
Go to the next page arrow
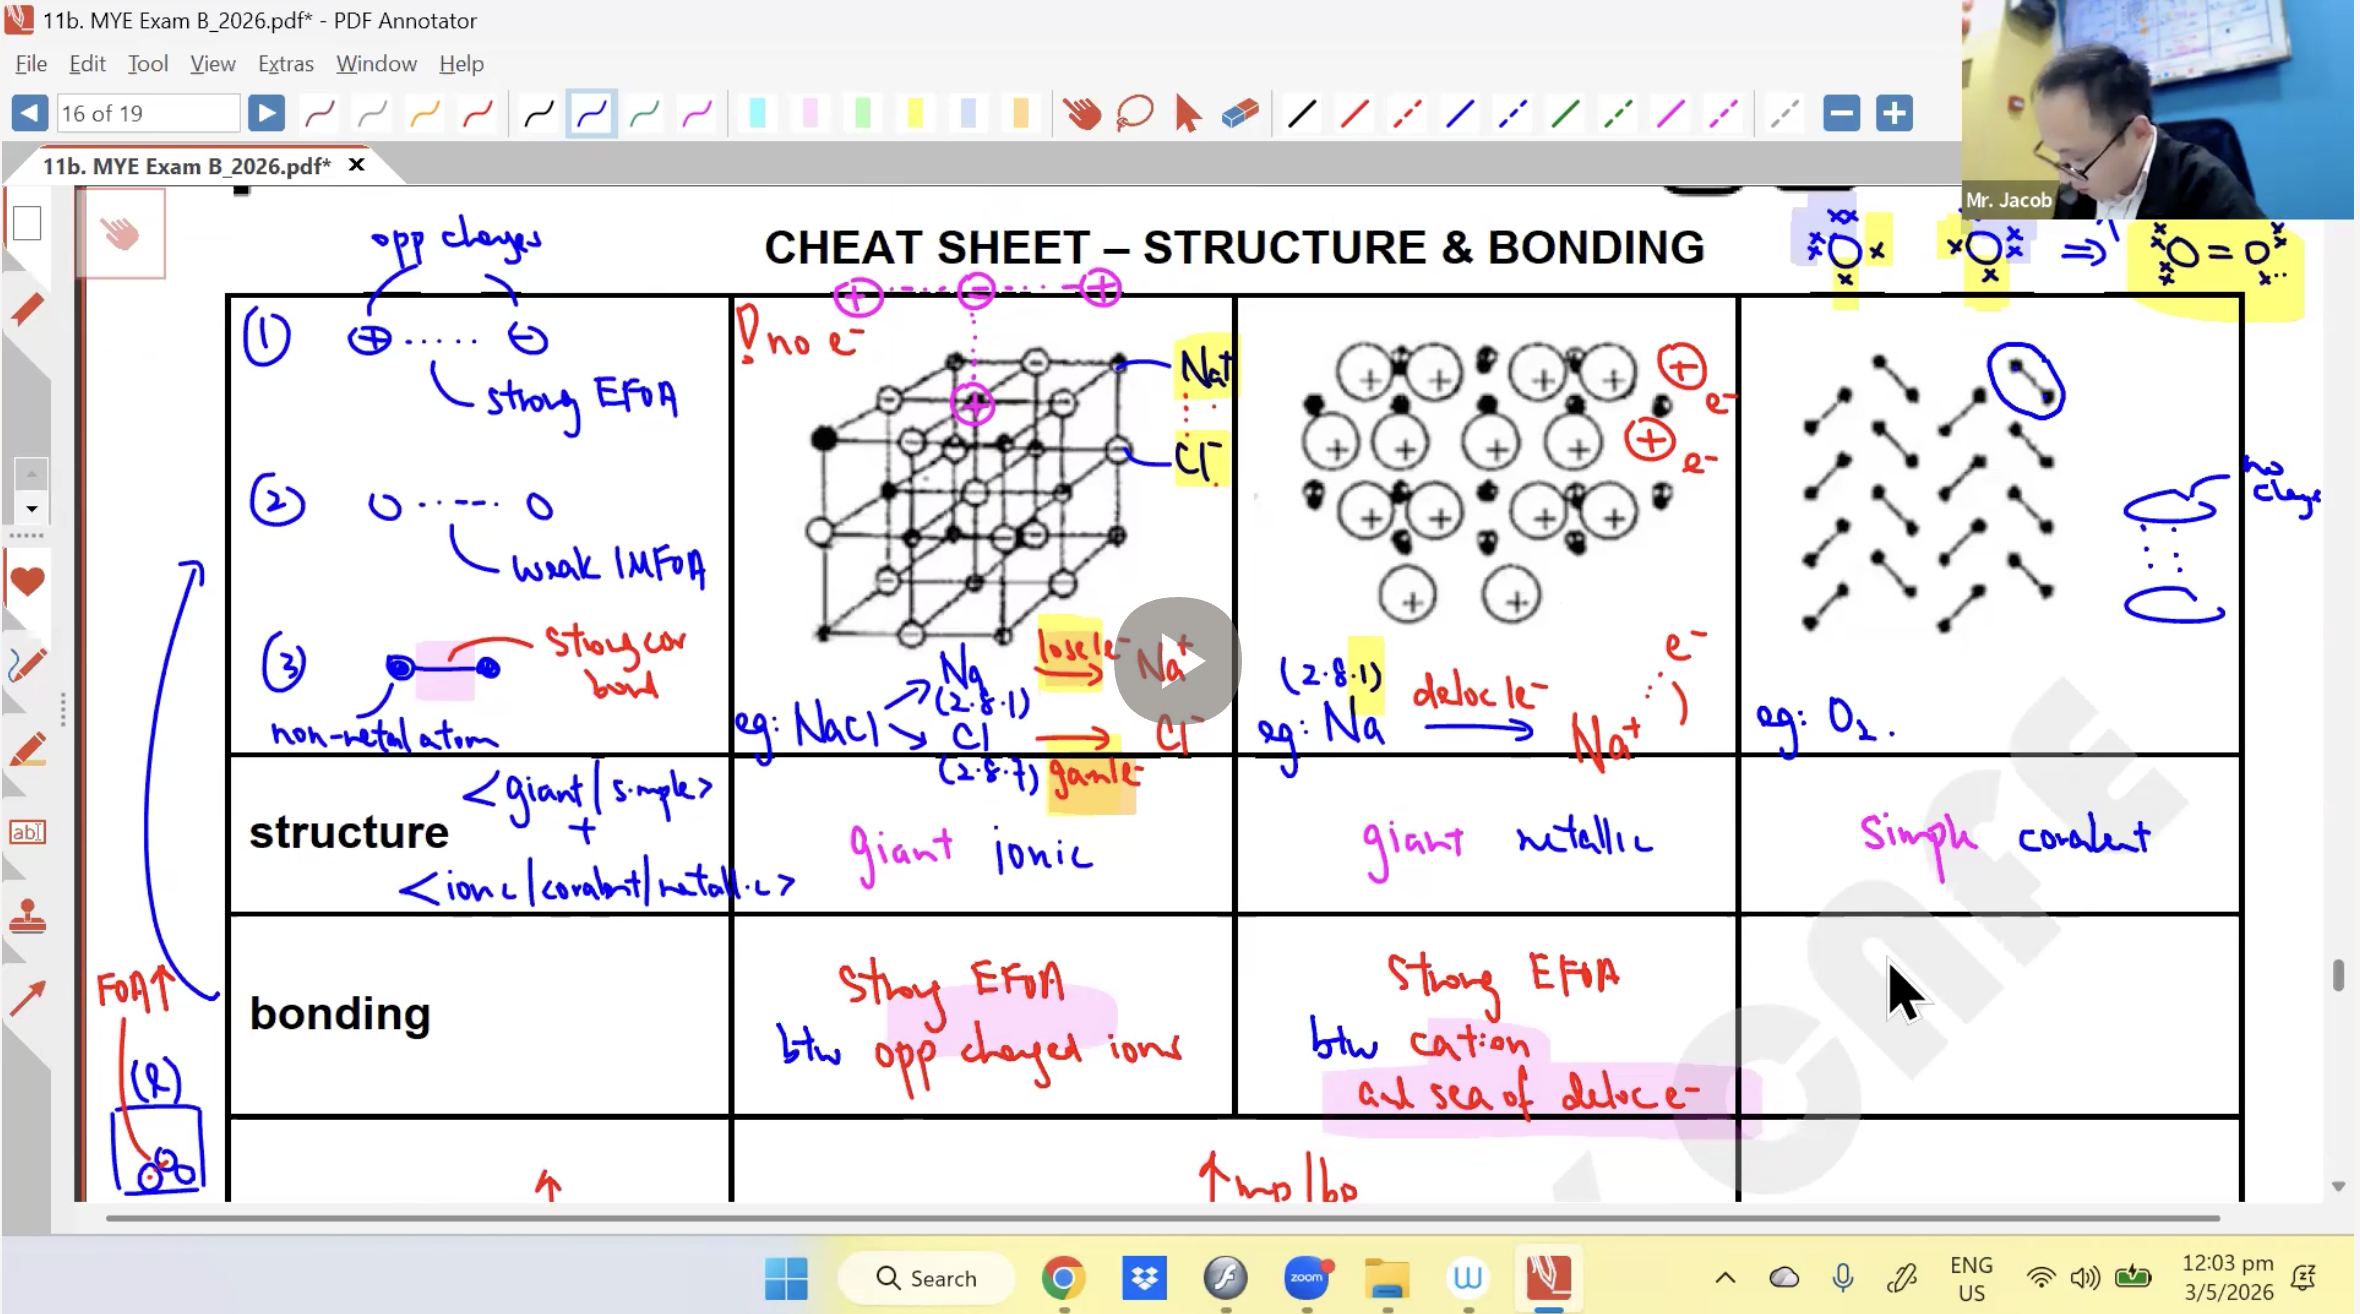pos(266,113)
